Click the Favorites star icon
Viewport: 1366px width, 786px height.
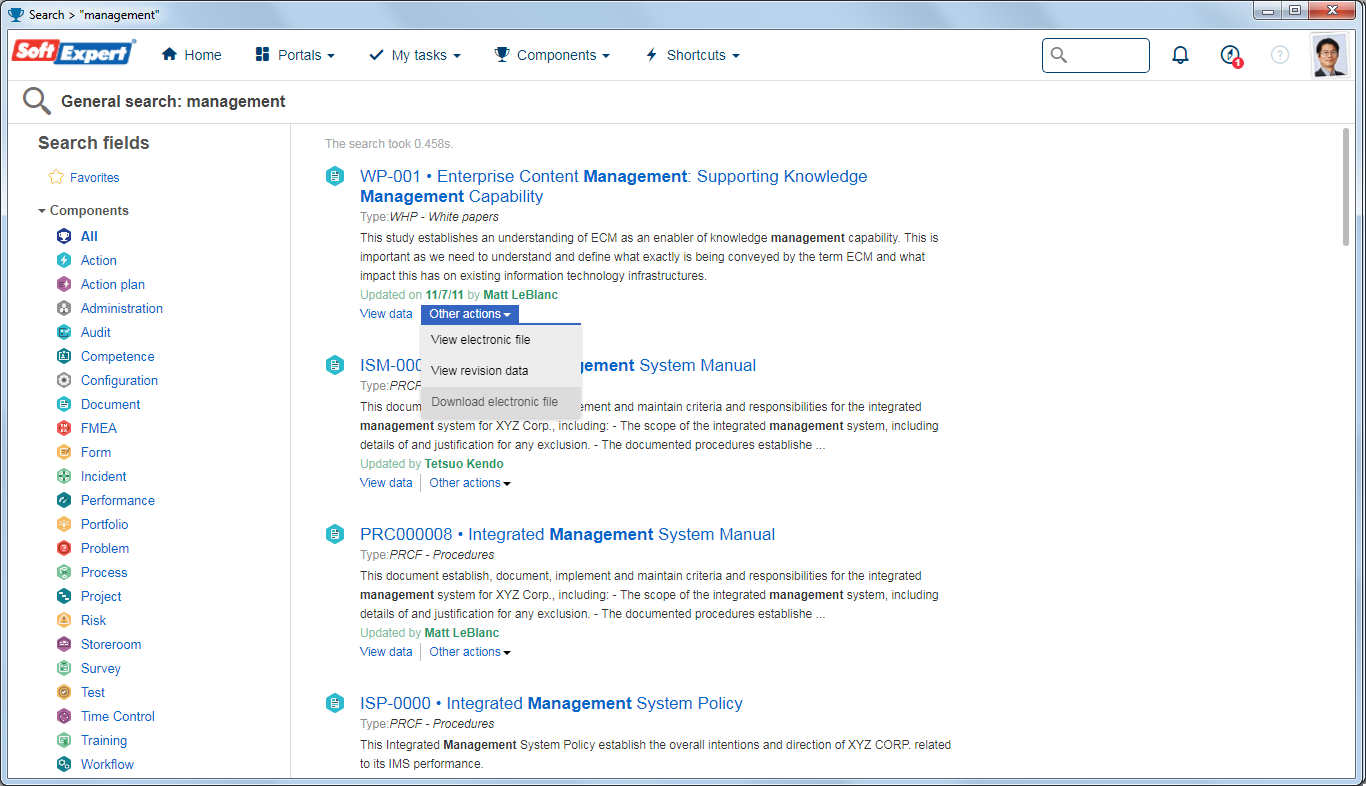point(56,177)
